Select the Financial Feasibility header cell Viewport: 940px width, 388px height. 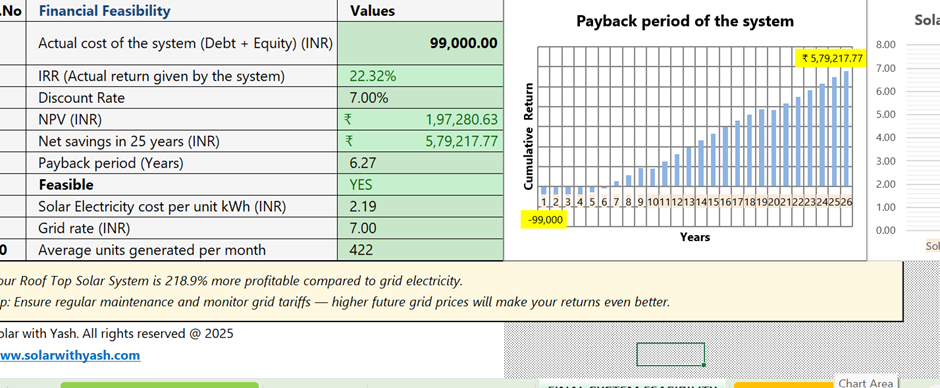[x=182, y=11]
